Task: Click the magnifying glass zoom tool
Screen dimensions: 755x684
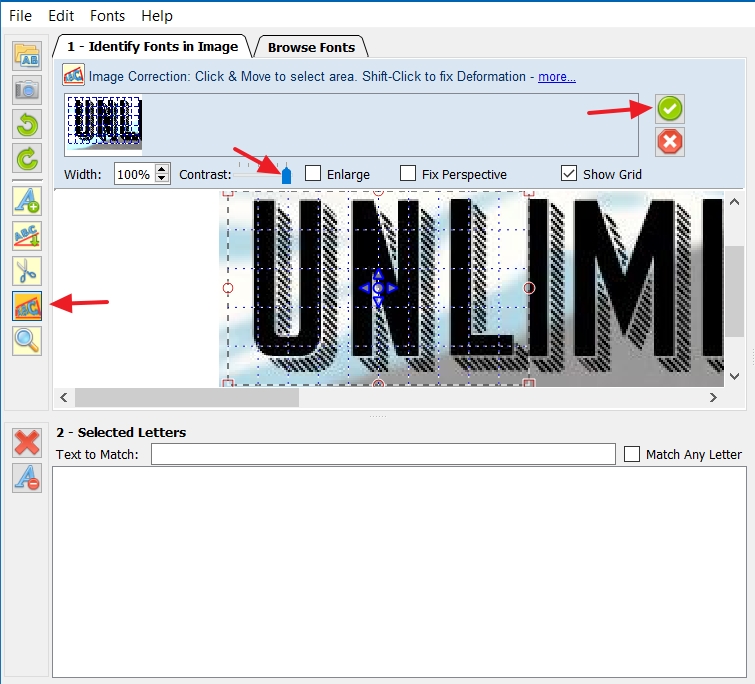Action: click(x=27, y=340)
